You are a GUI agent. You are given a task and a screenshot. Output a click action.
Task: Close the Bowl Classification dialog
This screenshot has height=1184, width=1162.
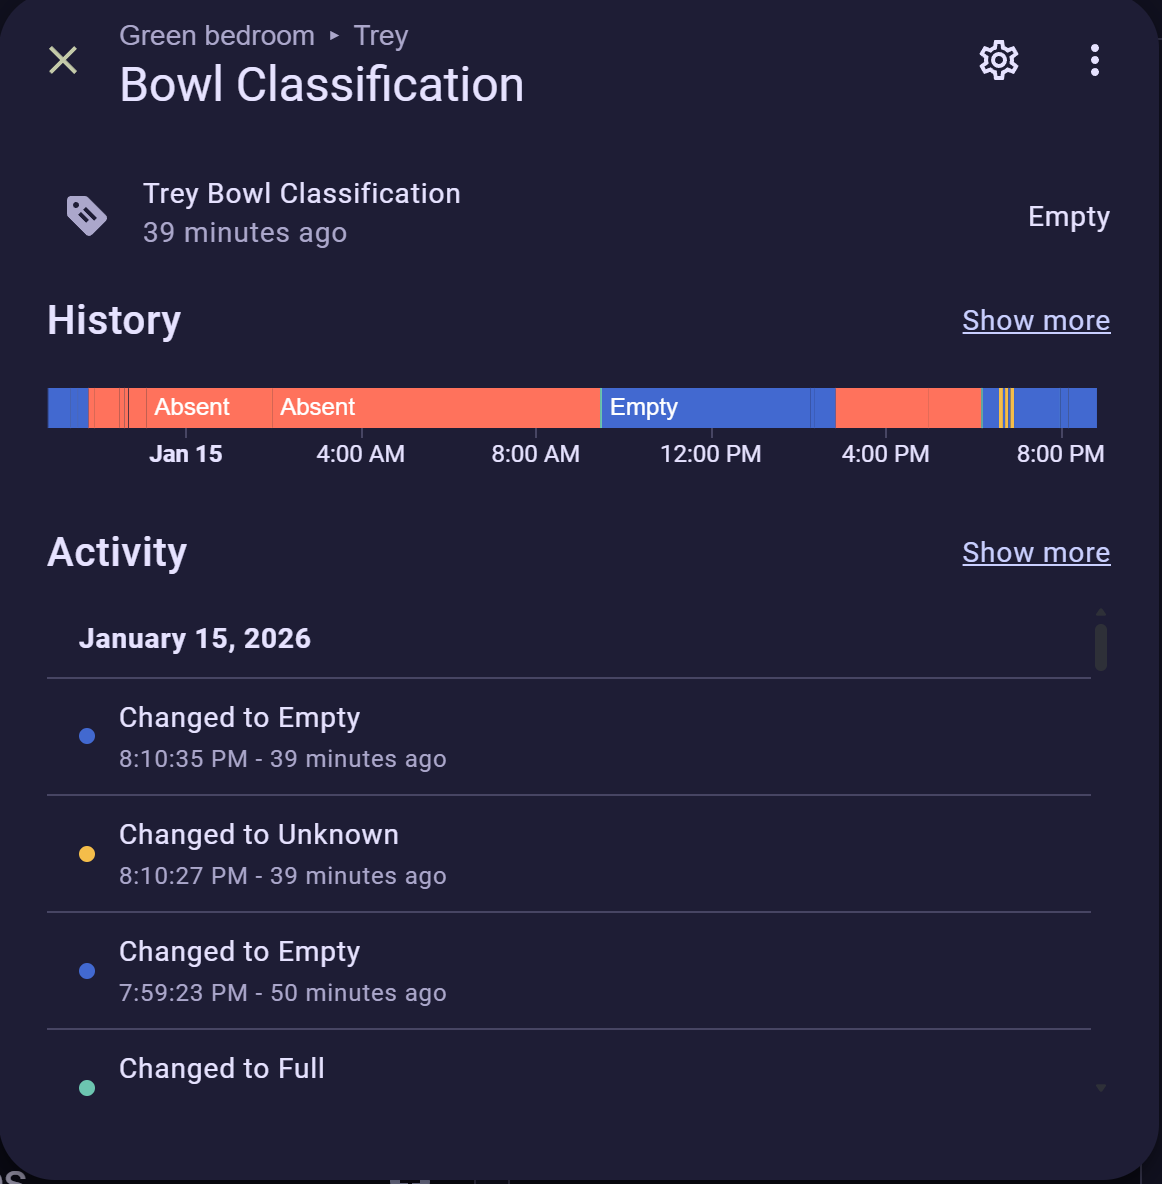(63, 61)
